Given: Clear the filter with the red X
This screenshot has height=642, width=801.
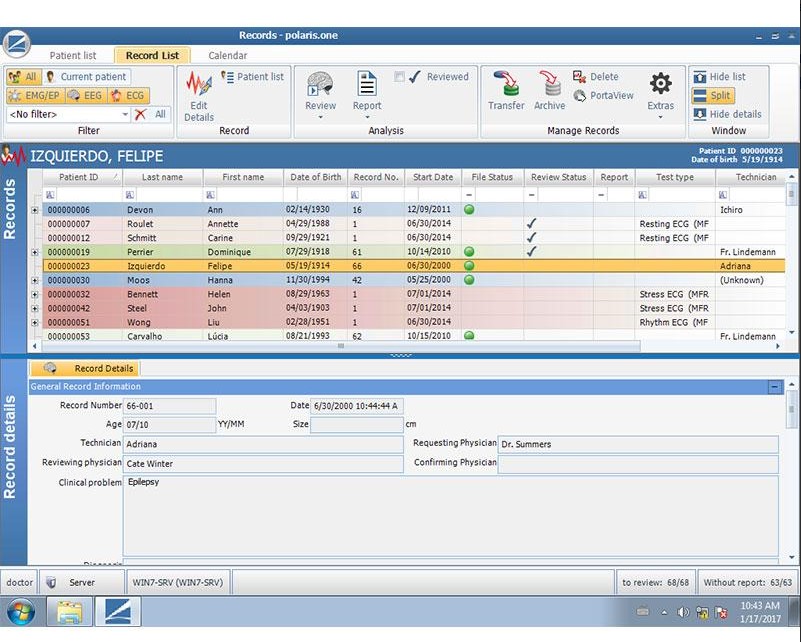Looking at the screenshot, I should pos(141,115).
